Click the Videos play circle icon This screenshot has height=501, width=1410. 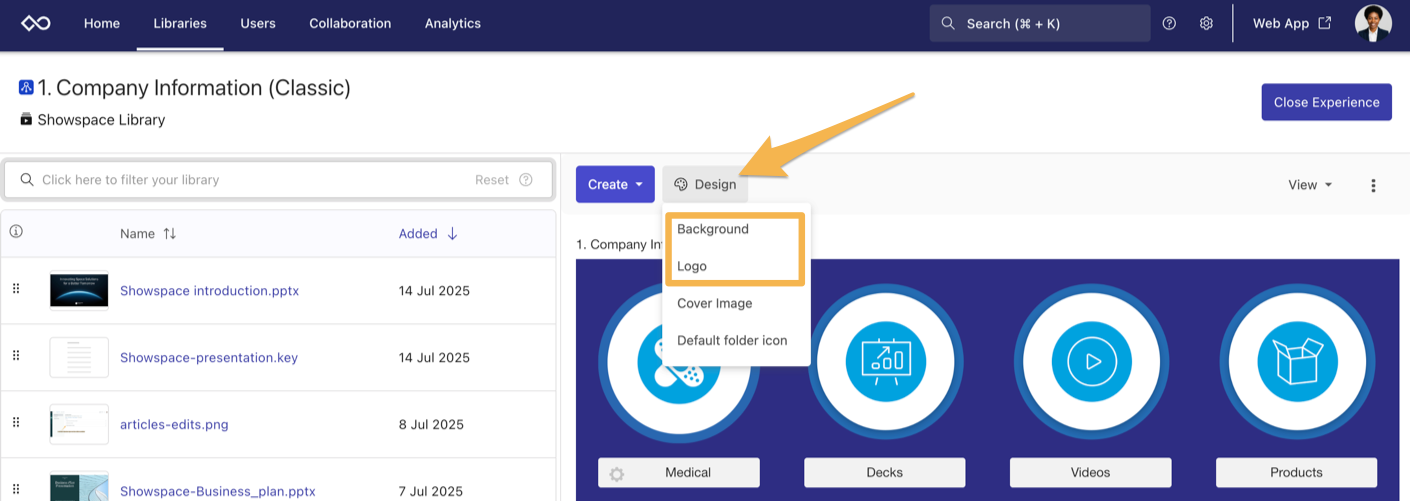(1091, 361)
